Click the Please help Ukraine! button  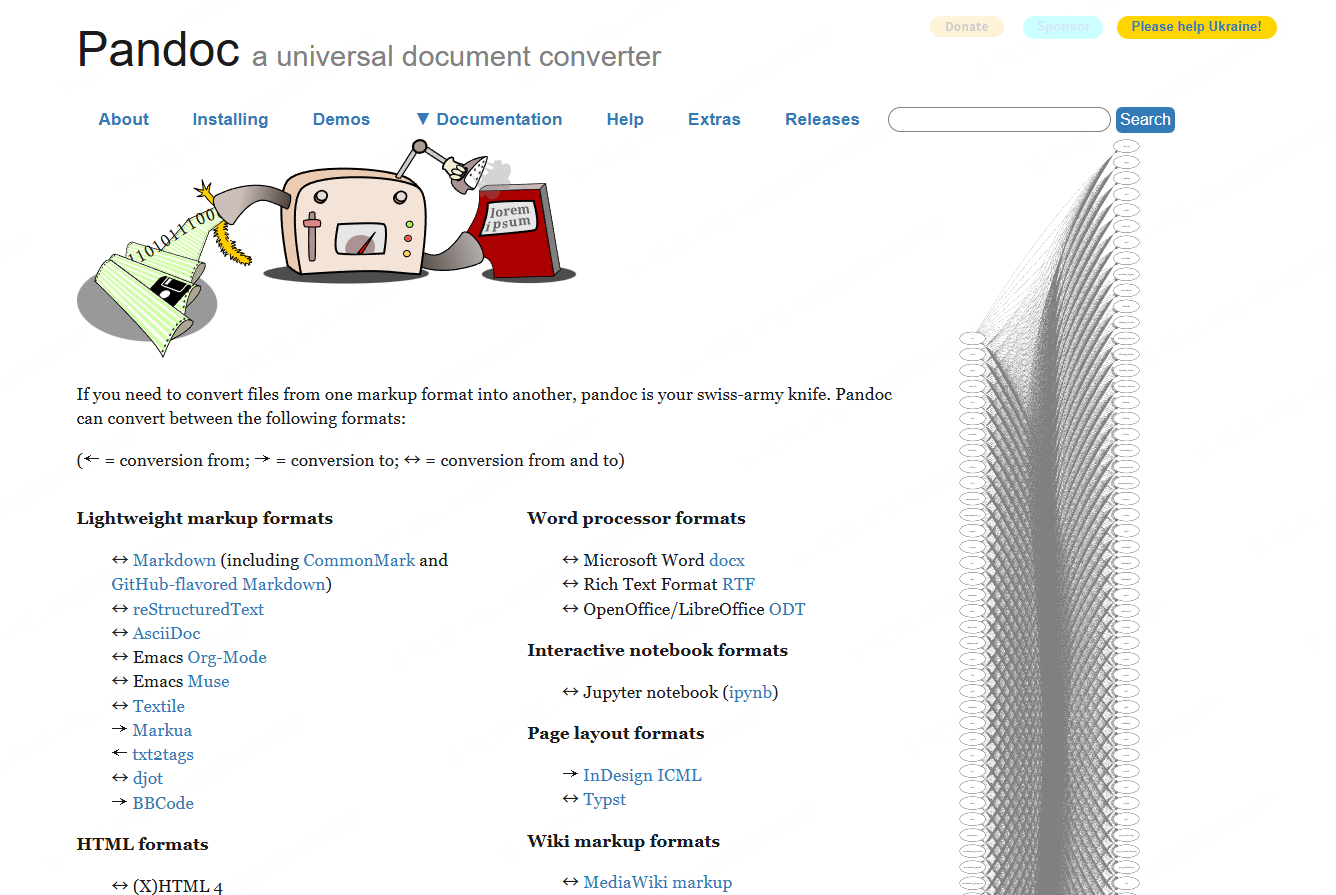1196,27
